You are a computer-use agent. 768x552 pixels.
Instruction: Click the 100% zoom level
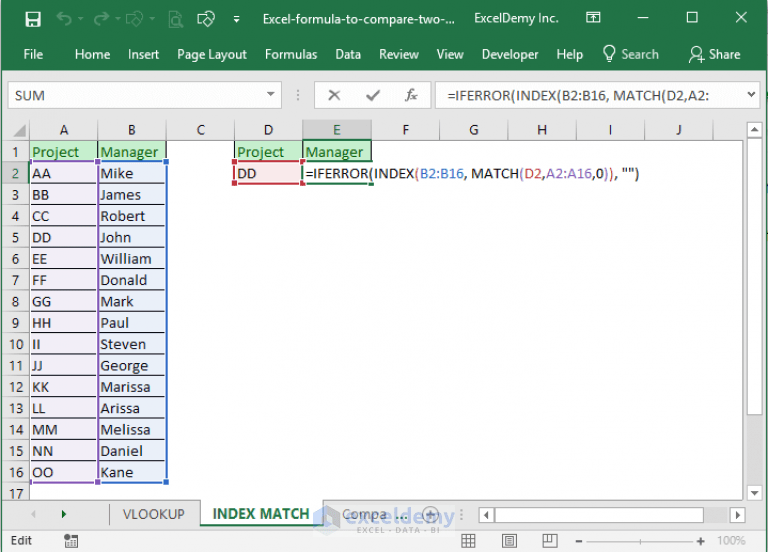731,541
